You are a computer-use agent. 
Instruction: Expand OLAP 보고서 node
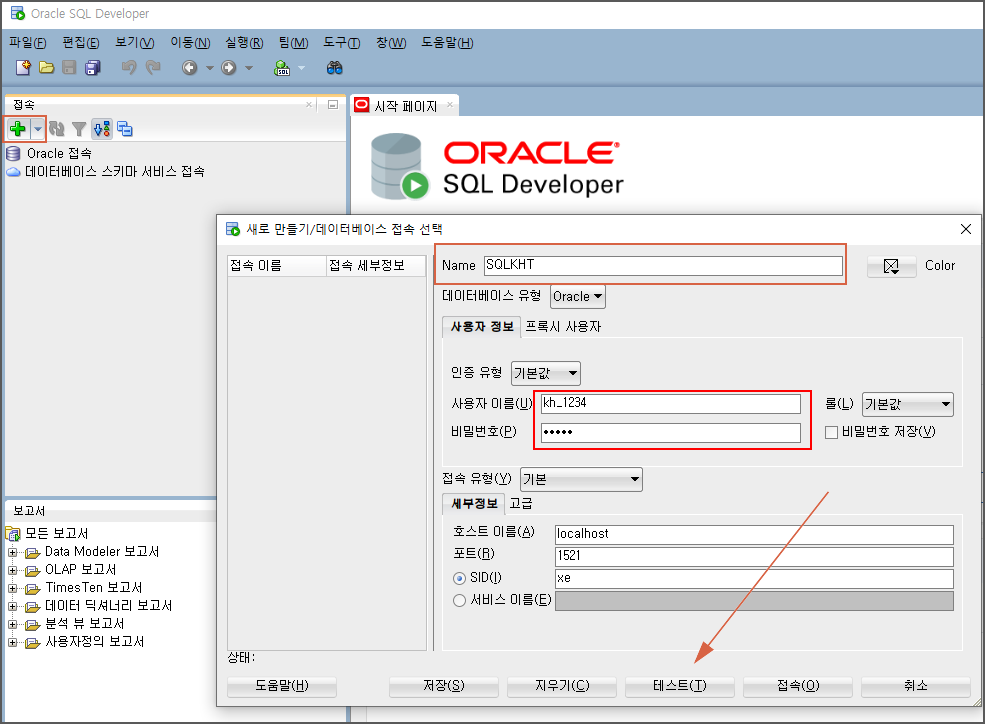(12, 570)
